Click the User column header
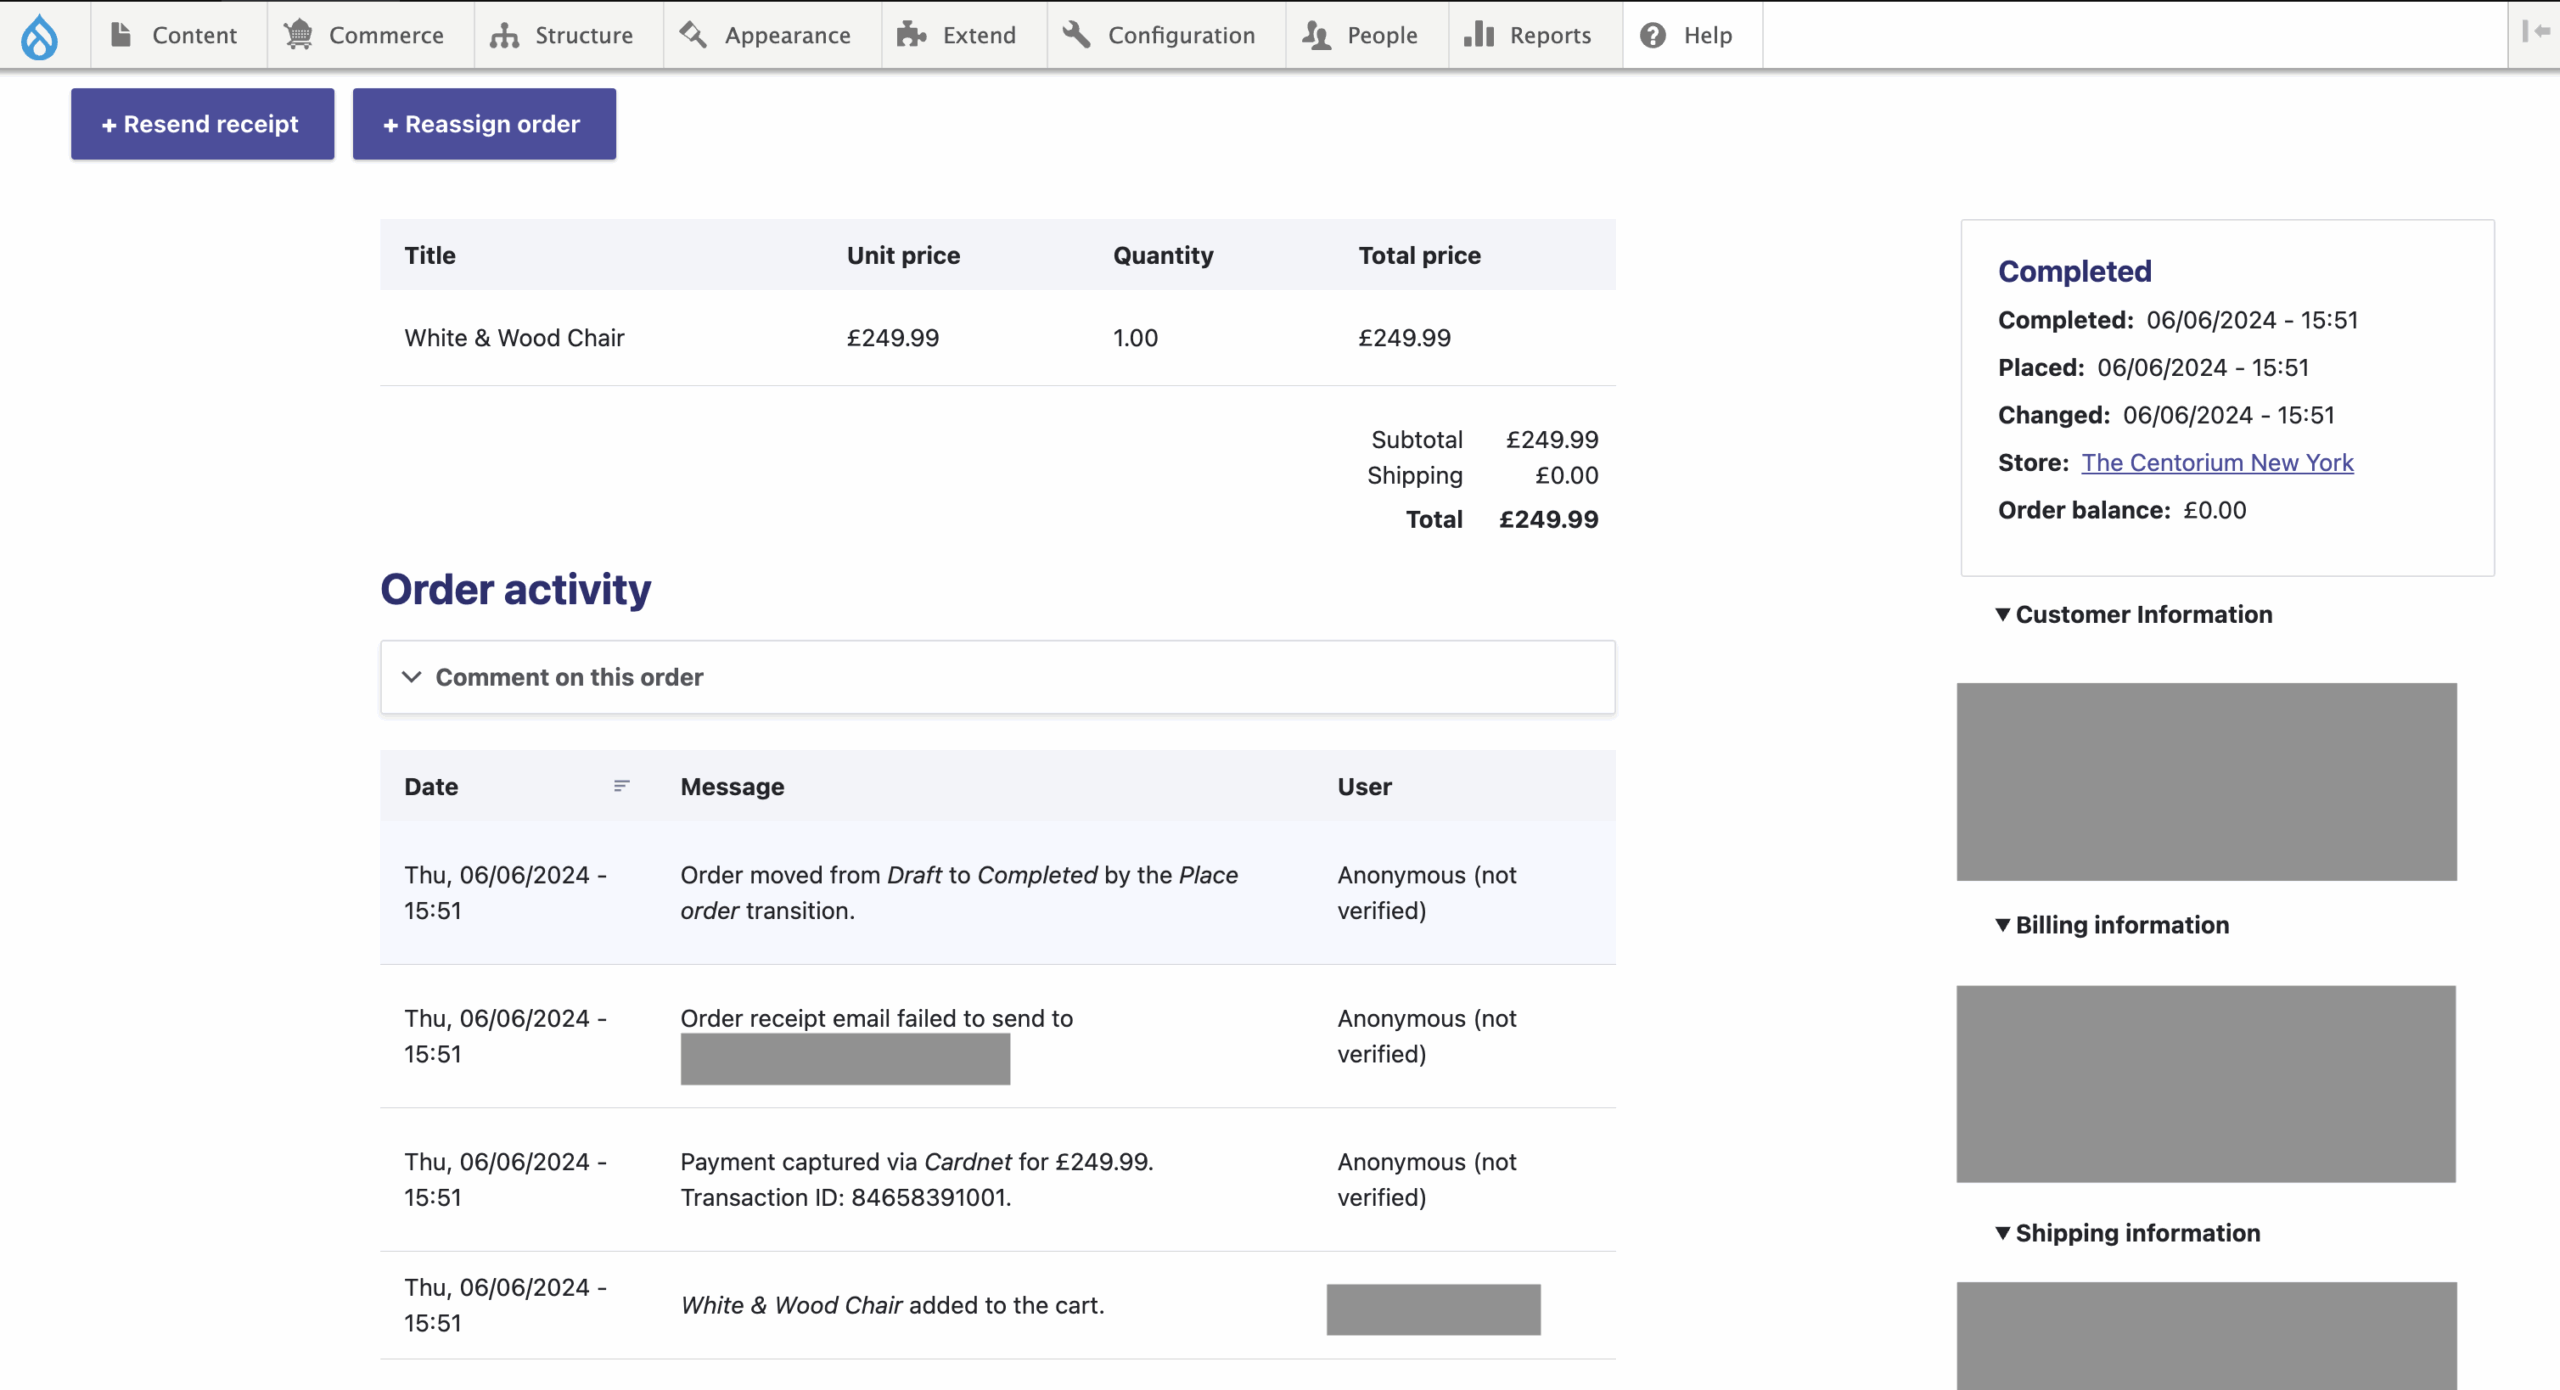Viewport: 2560px width, 1390px height. (x=1364, y=786)
